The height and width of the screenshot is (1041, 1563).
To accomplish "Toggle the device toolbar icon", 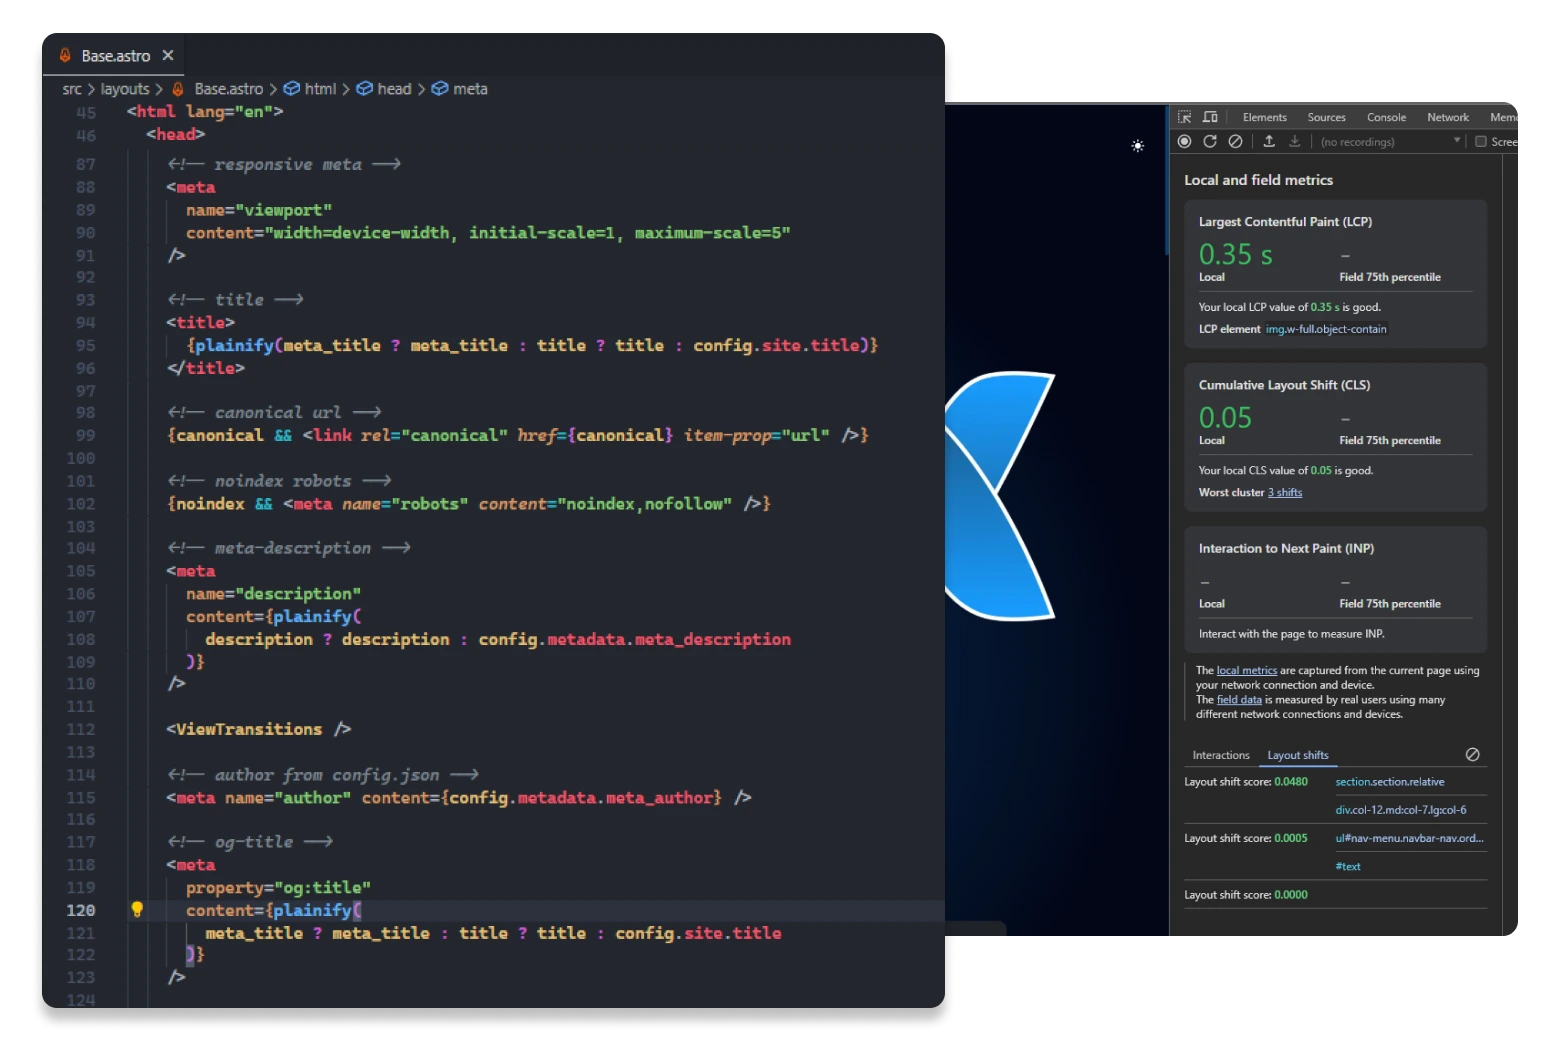I will [x=1210, y=117].
